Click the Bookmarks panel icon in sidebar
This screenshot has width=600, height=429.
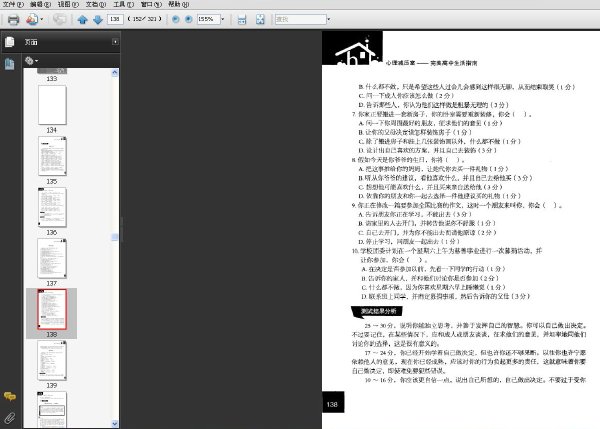pyautogui.click(x=10, y=64)
